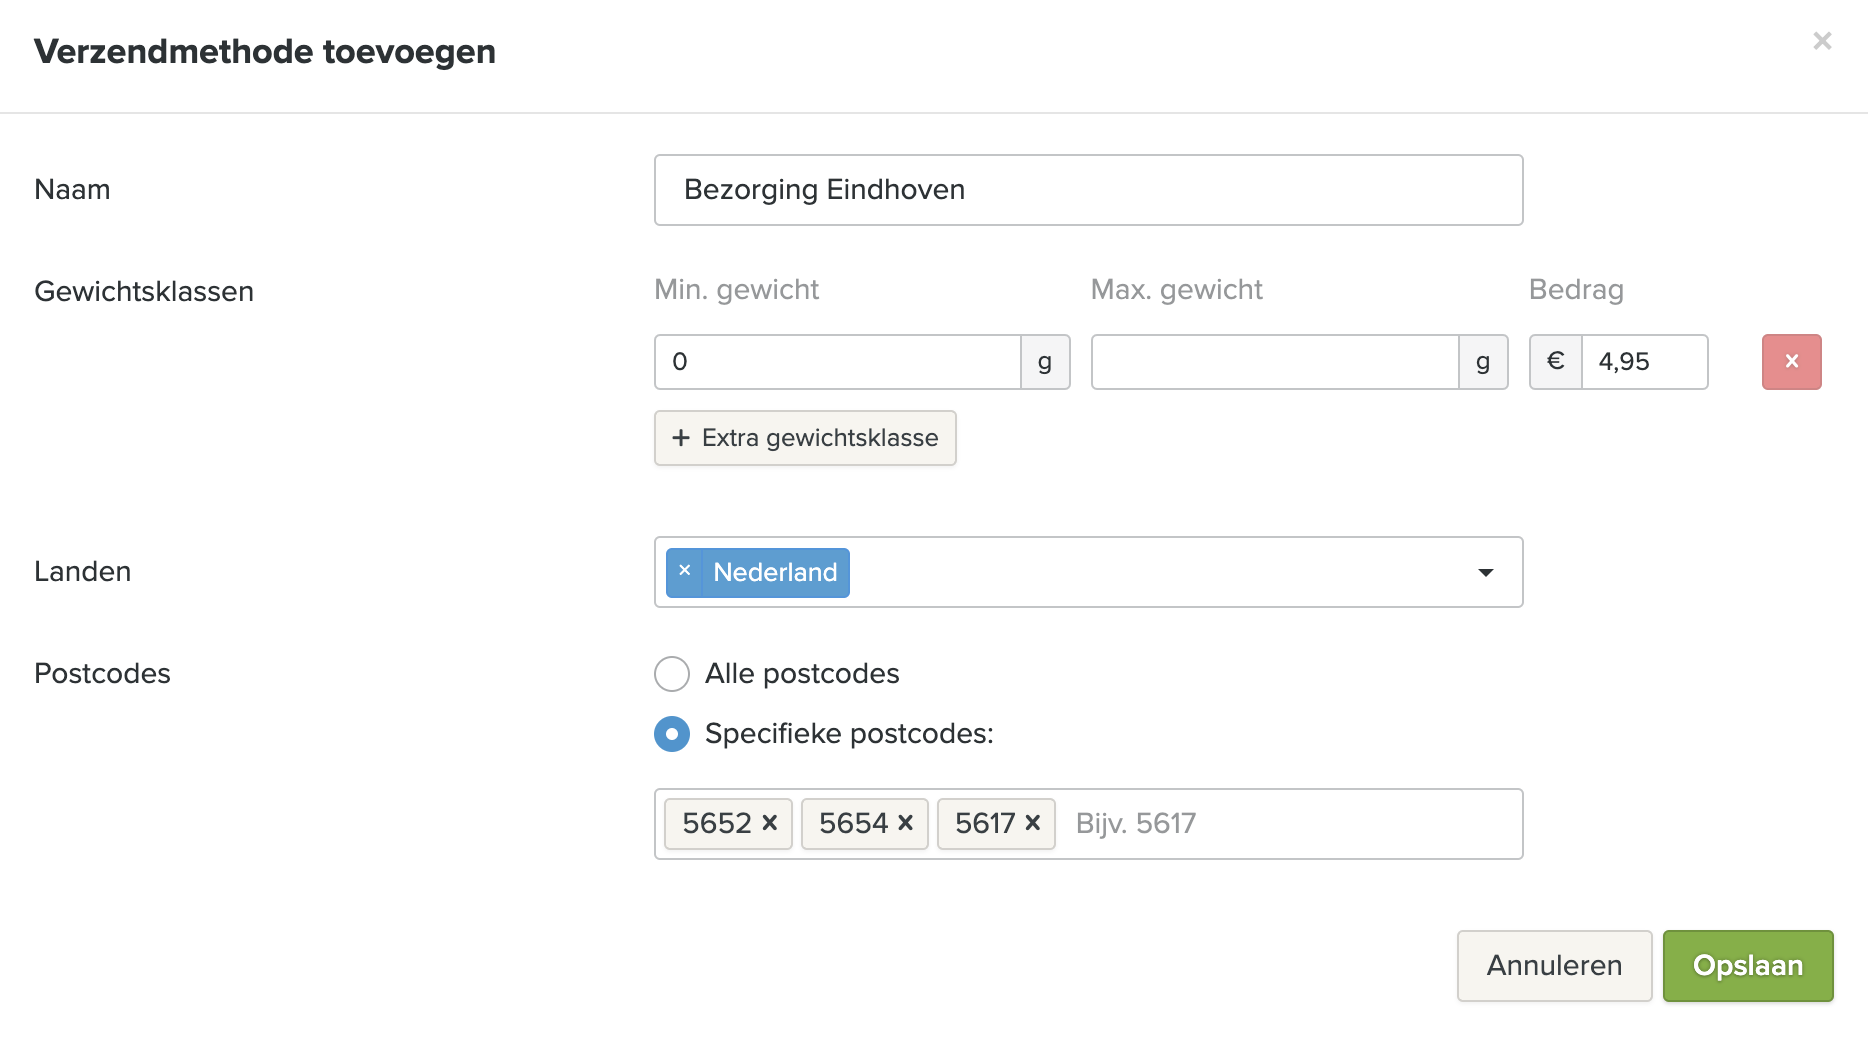
Task: Click the euro symbol beside Bedrag
Action: 1556,362
